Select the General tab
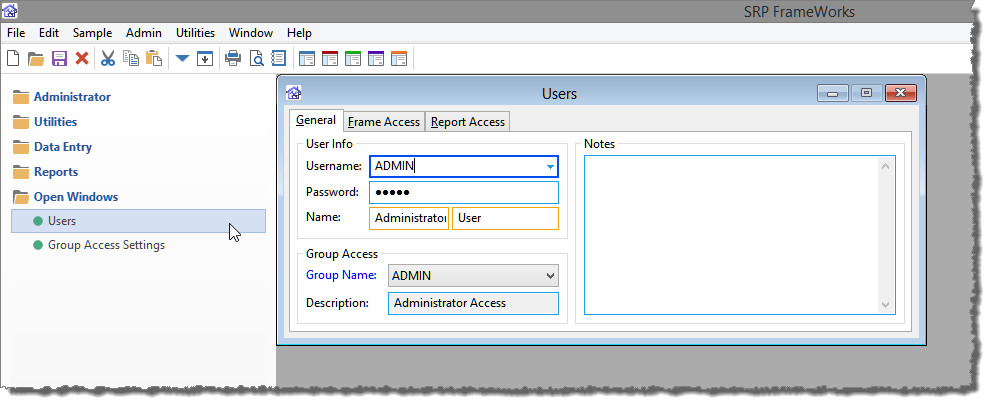Screen dimensions: 992x407 (316, 120)
